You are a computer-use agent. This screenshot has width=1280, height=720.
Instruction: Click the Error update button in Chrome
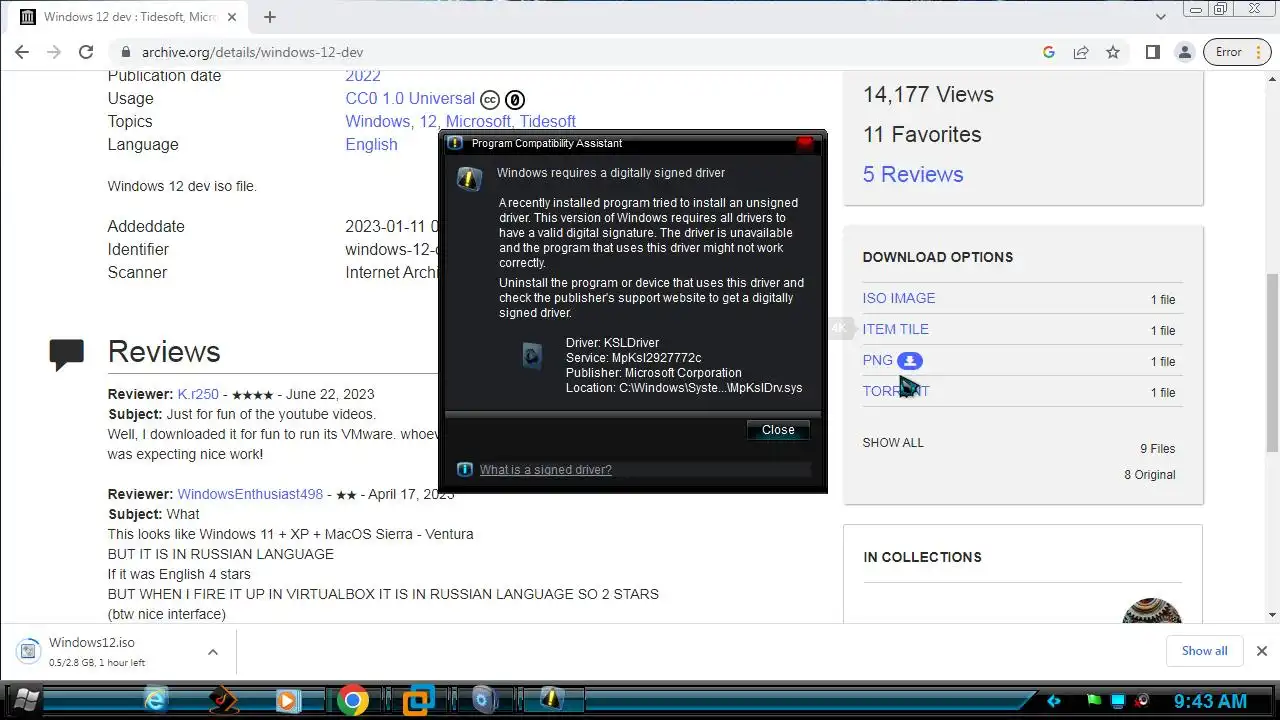click(x=1239, y=52)
